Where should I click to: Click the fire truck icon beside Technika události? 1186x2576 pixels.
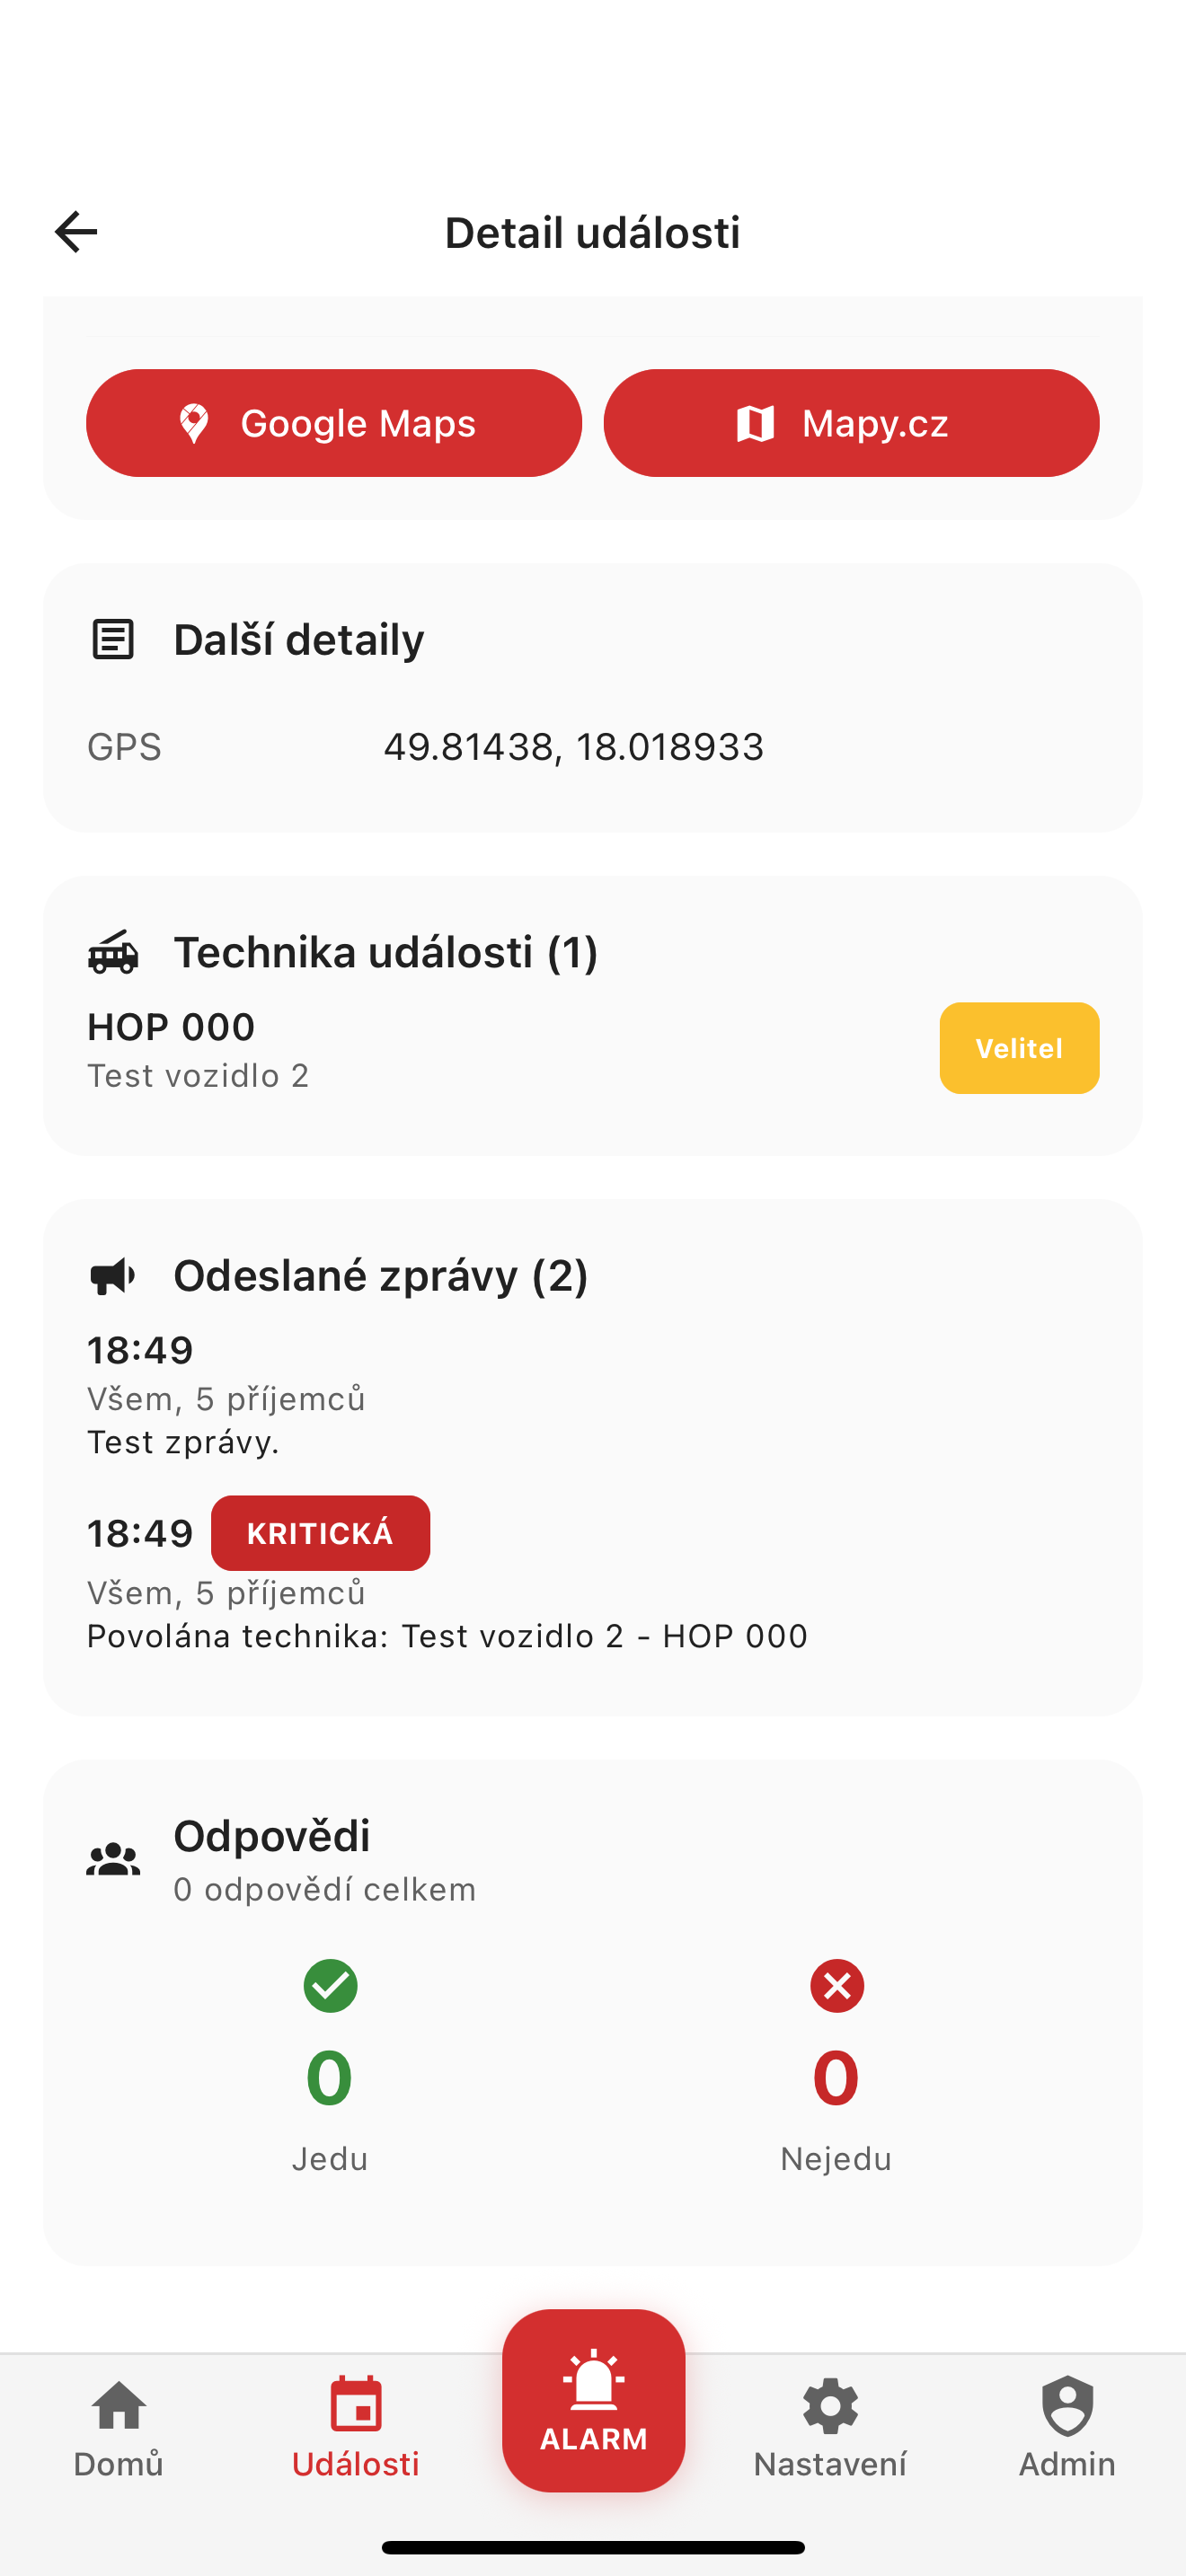click(113, 953)
